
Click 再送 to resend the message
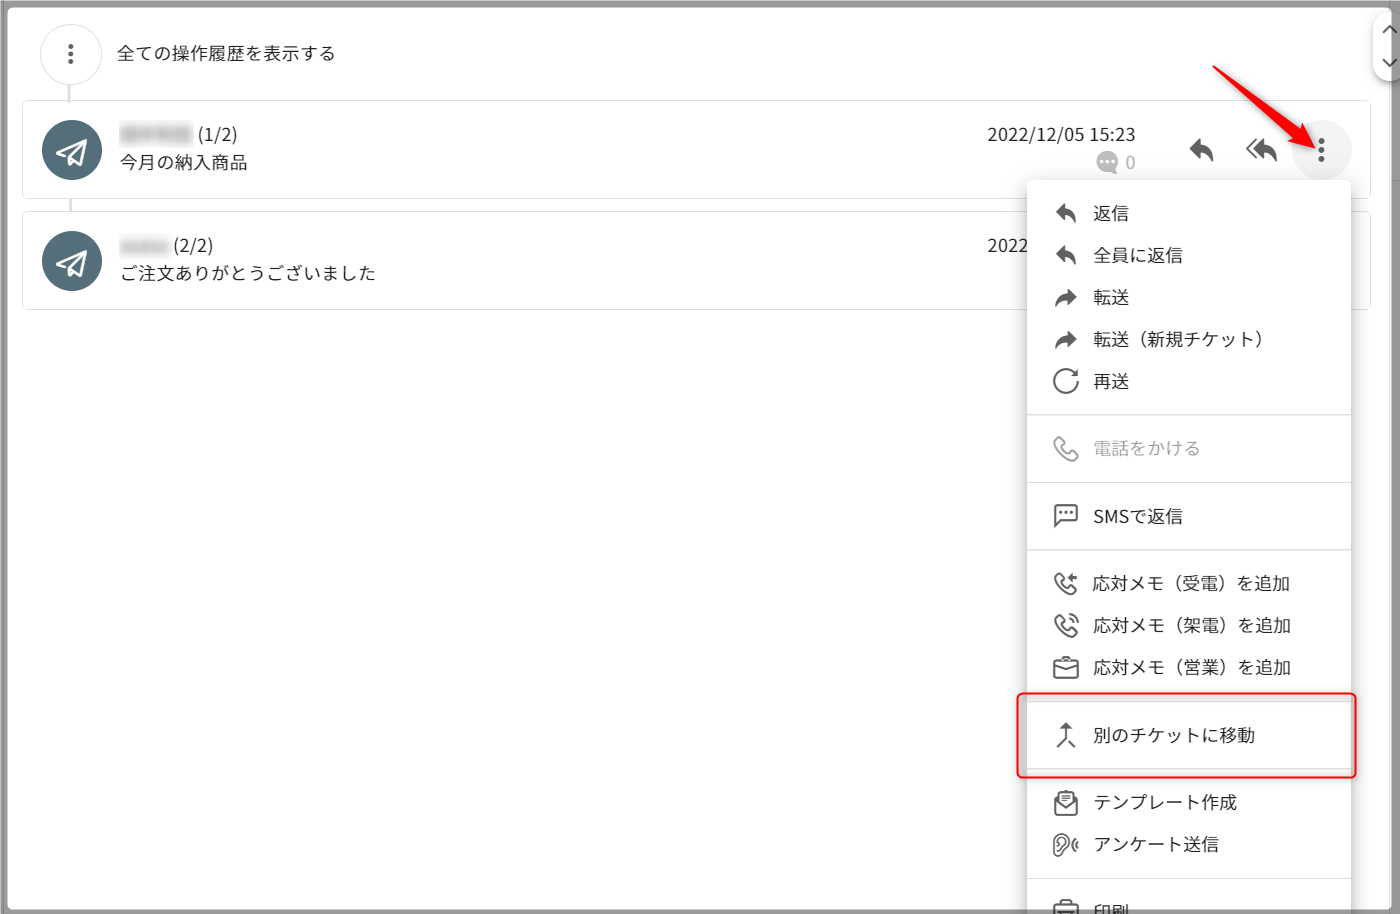coord(1110,381)
